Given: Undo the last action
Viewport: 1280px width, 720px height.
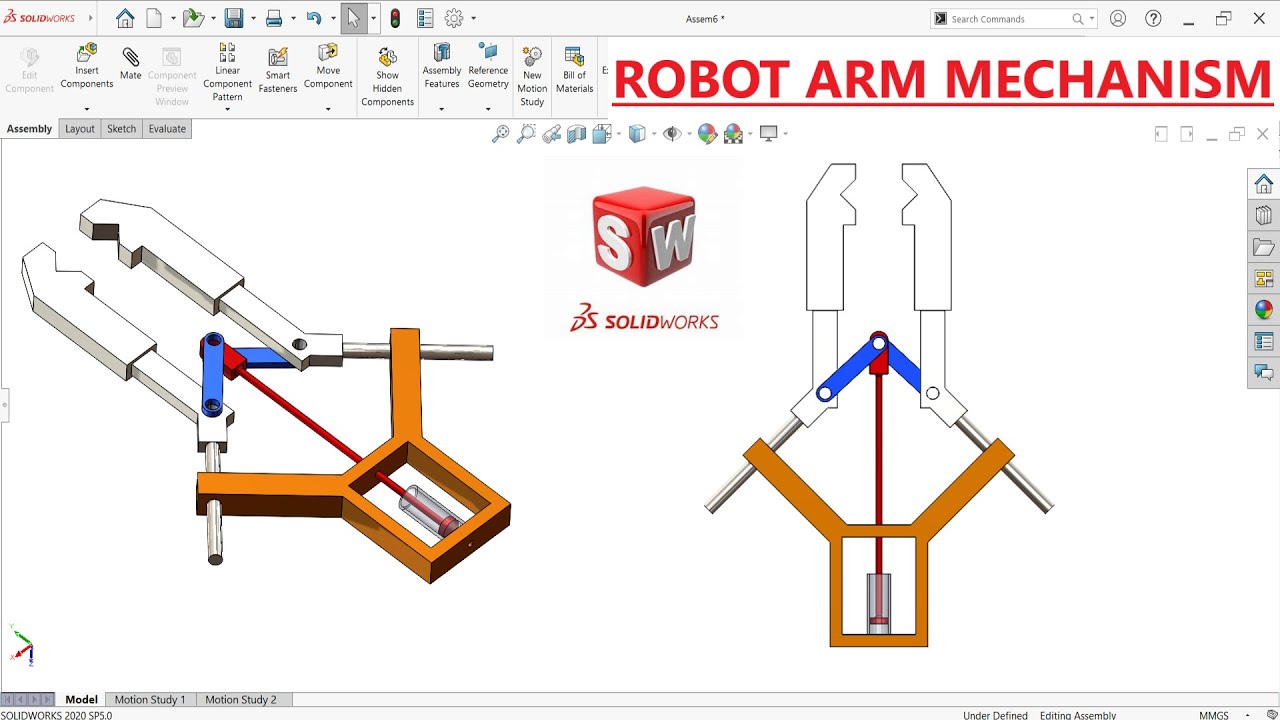Looking at the screenshot, I should (x=313, y=18).
